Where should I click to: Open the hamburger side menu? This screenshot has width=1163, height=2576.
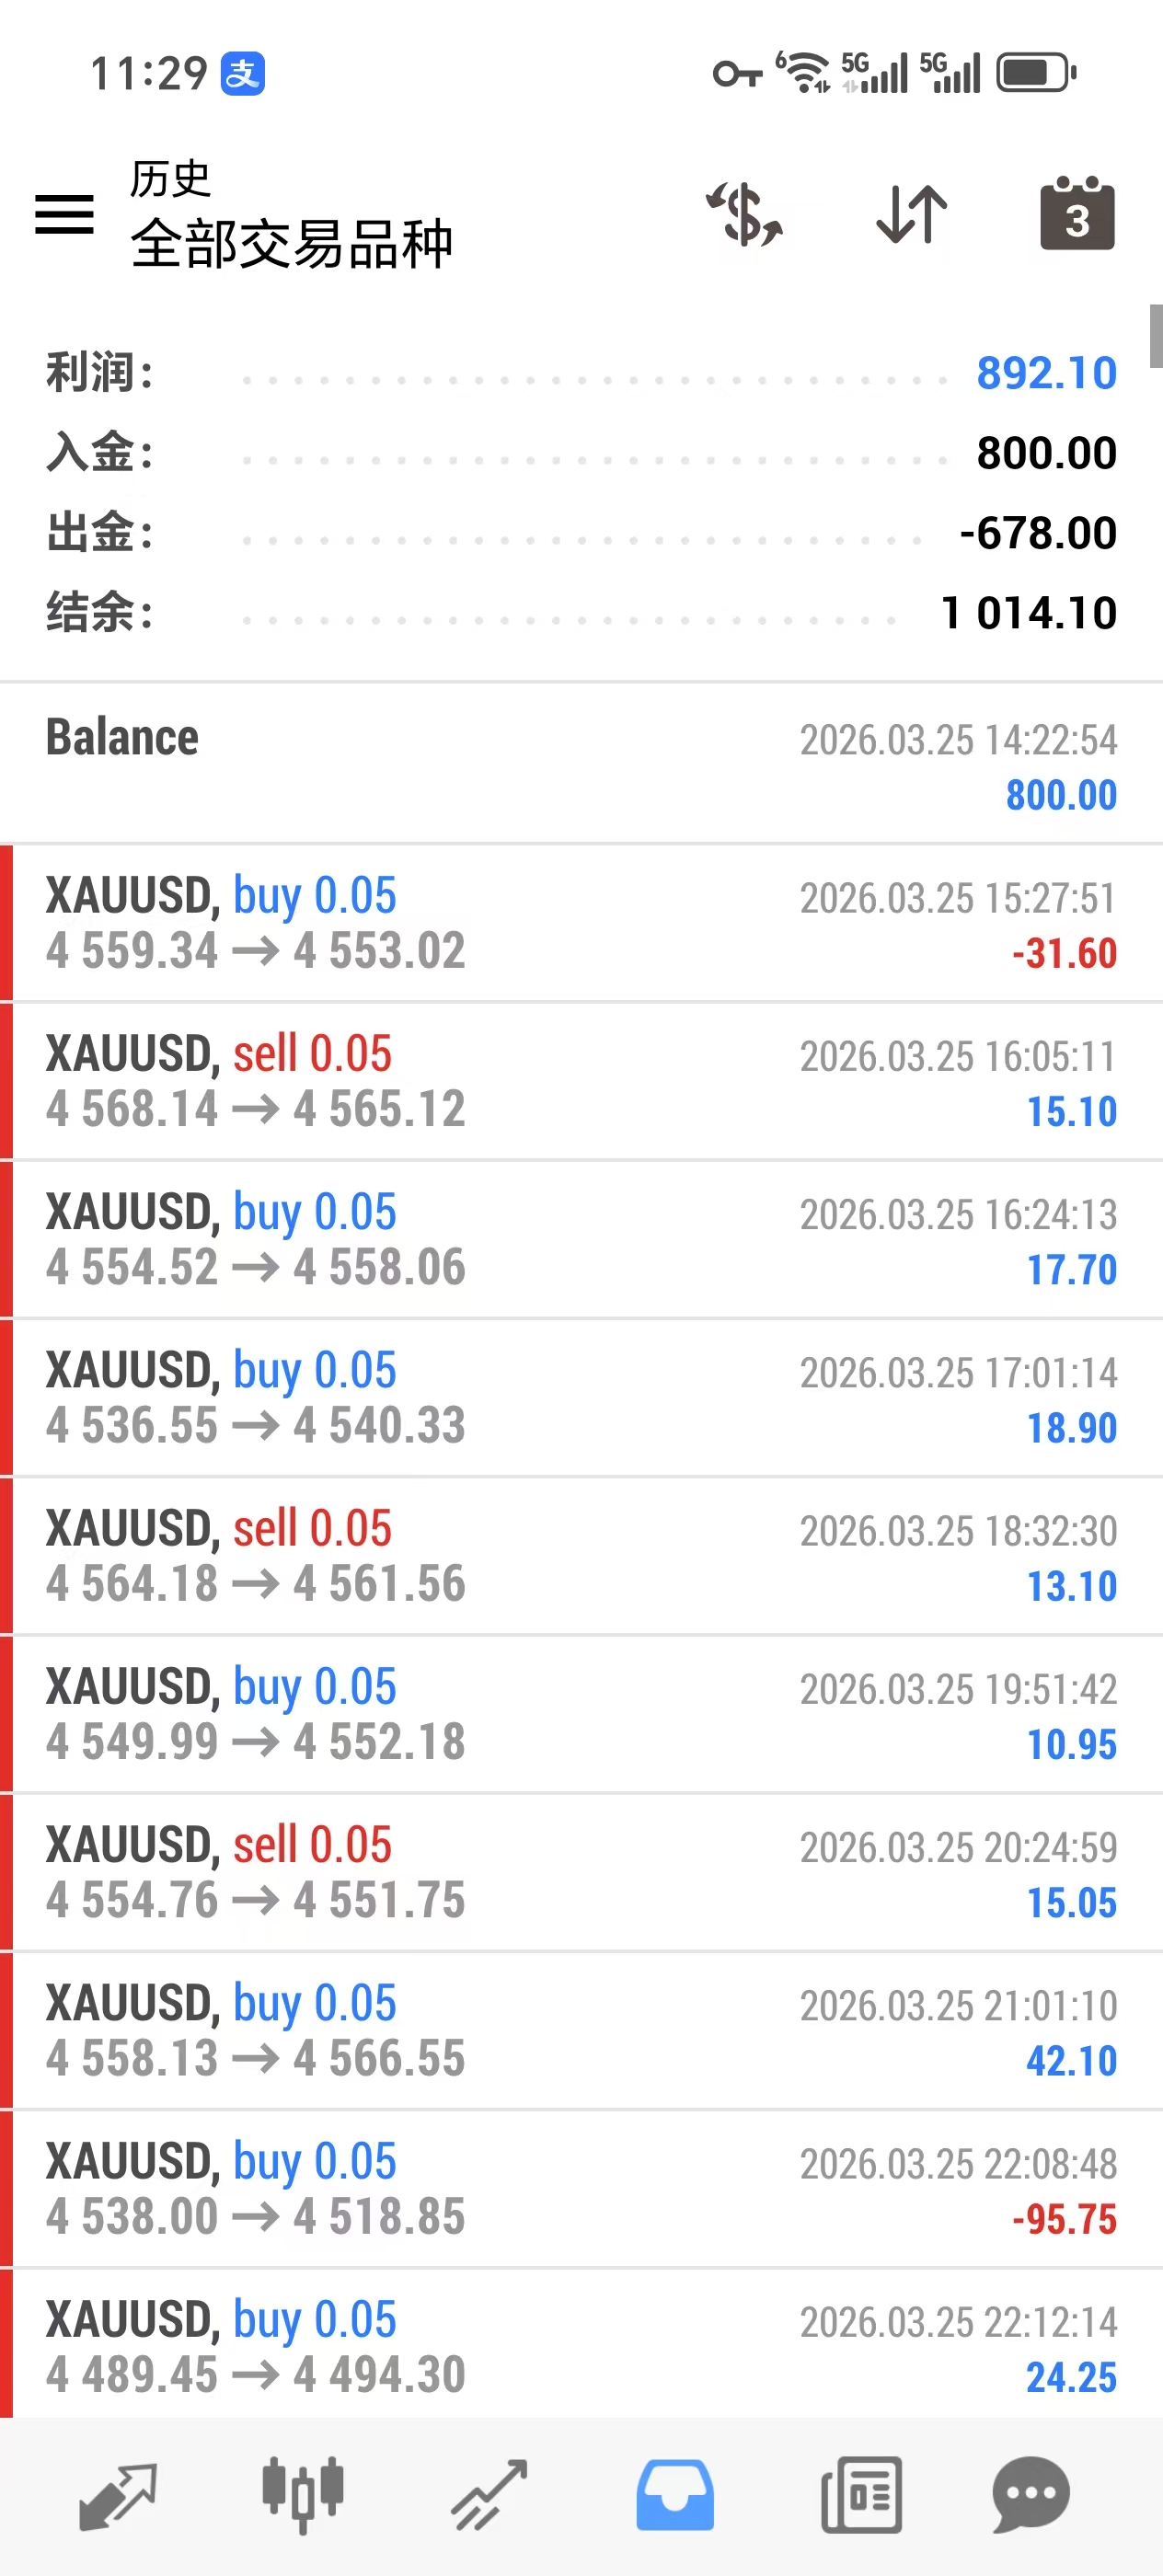(x=64, y=214)
